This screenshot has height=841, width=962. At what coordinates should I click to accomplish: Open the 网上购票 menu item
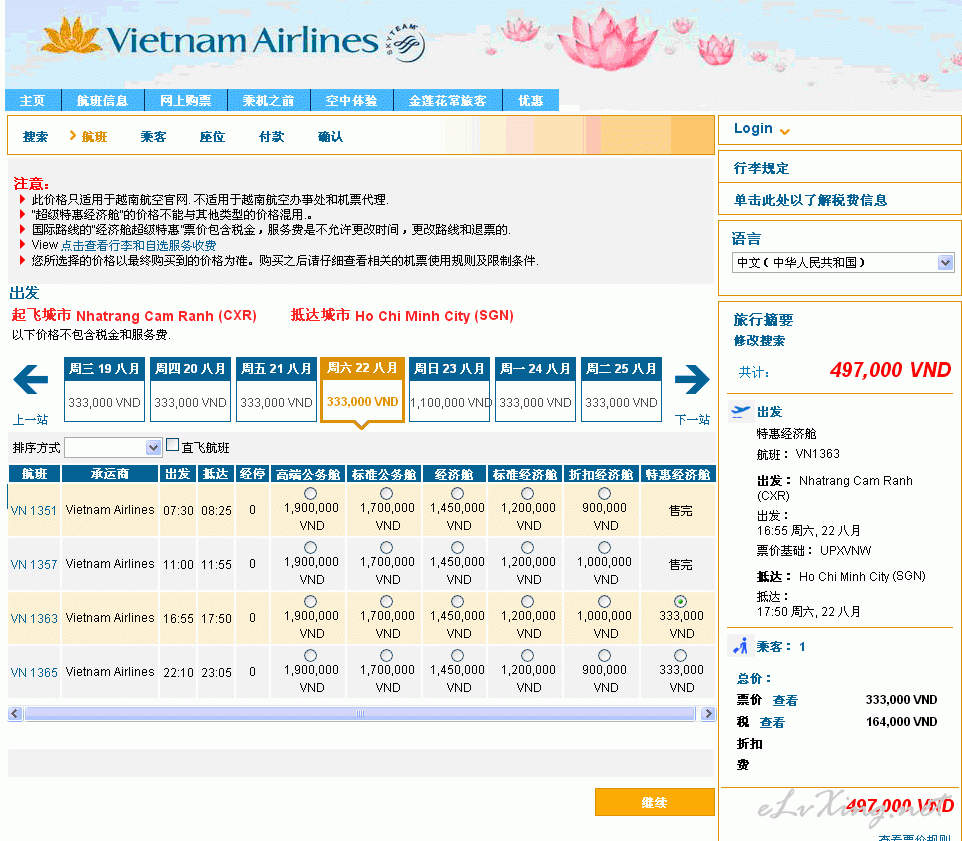(186, 101)
